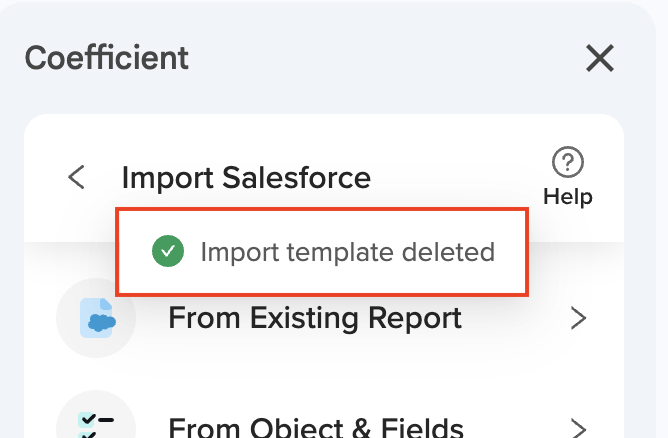
Task: Expand From Object & Fields chevron arrow
Action: (x=578, y=428)
